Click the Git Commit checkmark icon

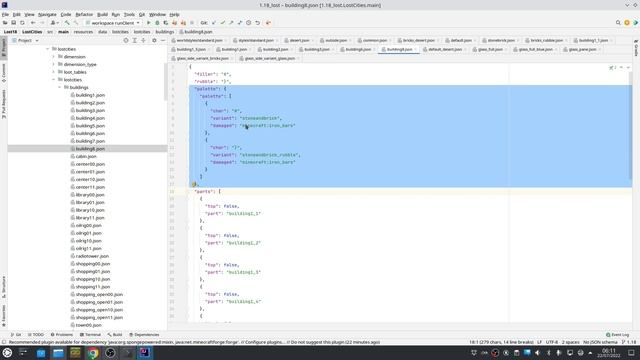click(223, 23)
